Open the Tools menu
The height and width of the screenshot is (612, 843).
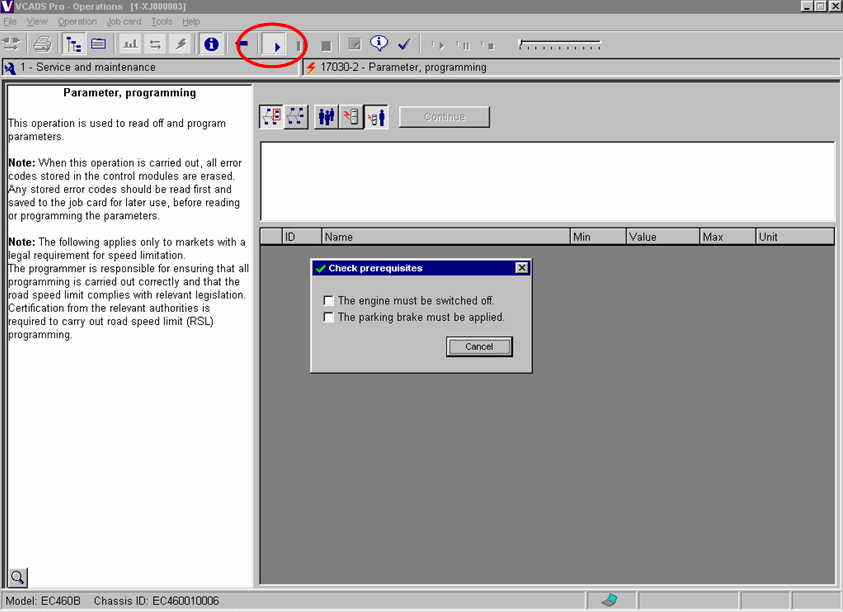pyautogui.click(x=161, y=22)
